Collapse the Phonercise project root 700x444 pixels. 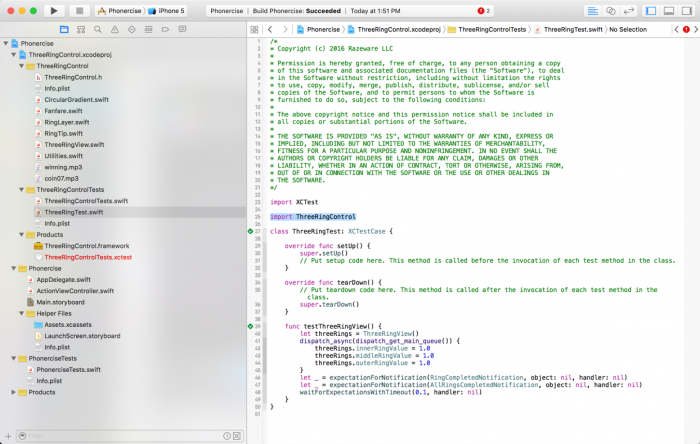pyautogui.click(x=6, y=43)
